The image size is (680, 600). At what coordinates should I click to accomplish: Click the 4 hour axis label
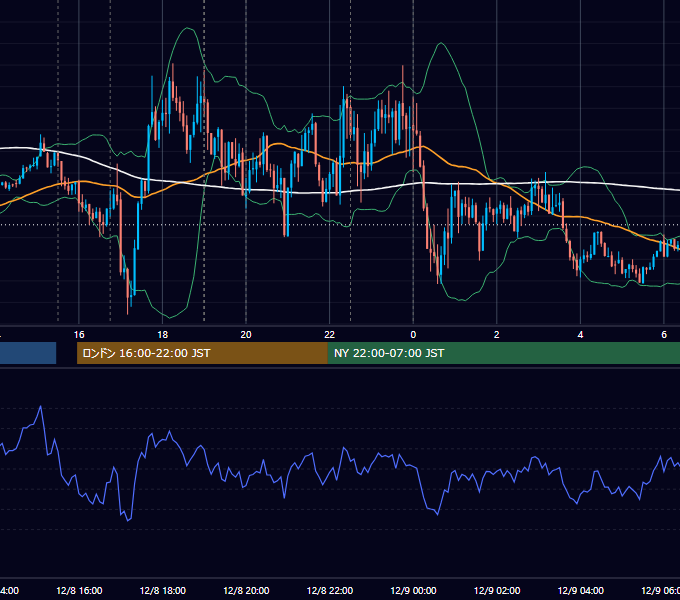(580, 335)
